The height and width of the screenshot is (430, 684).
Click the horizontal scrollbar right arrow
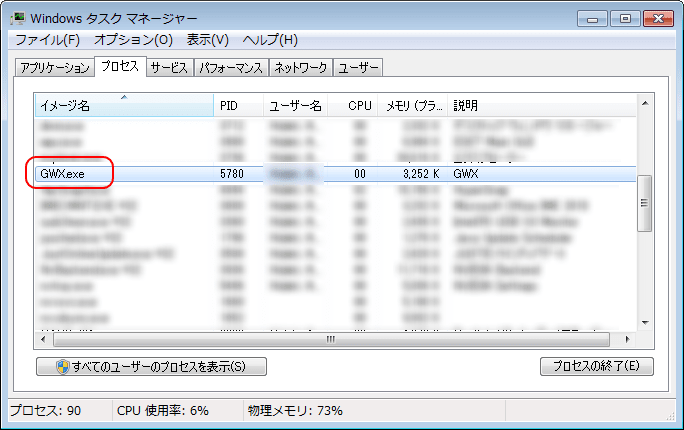pyautogui.click(x=627, y=339)
